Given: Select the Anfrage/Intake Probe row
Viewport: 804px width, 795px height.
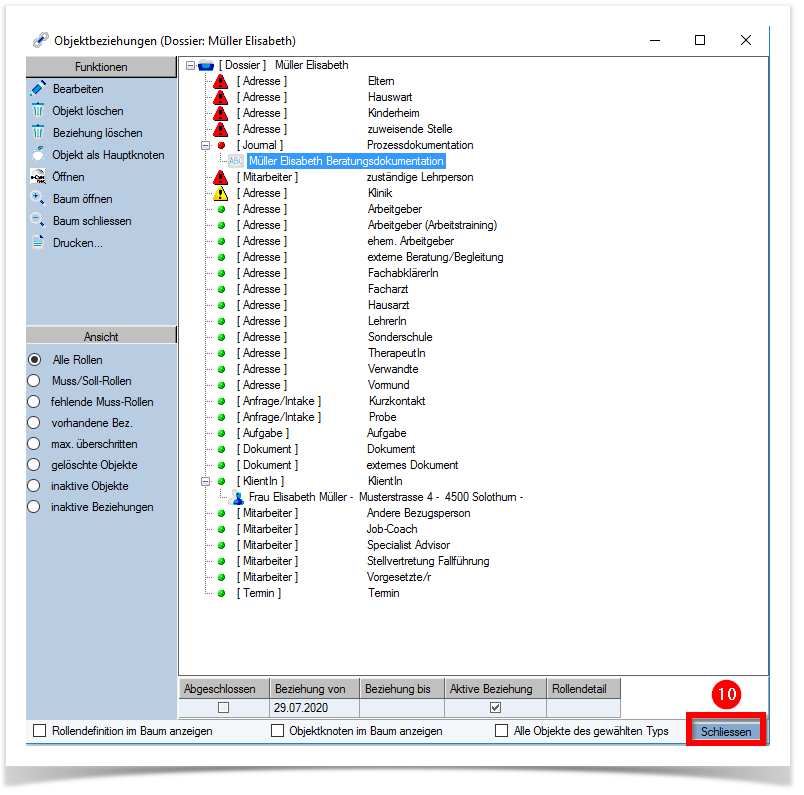Looking at the screenshot, I should 316,417.
